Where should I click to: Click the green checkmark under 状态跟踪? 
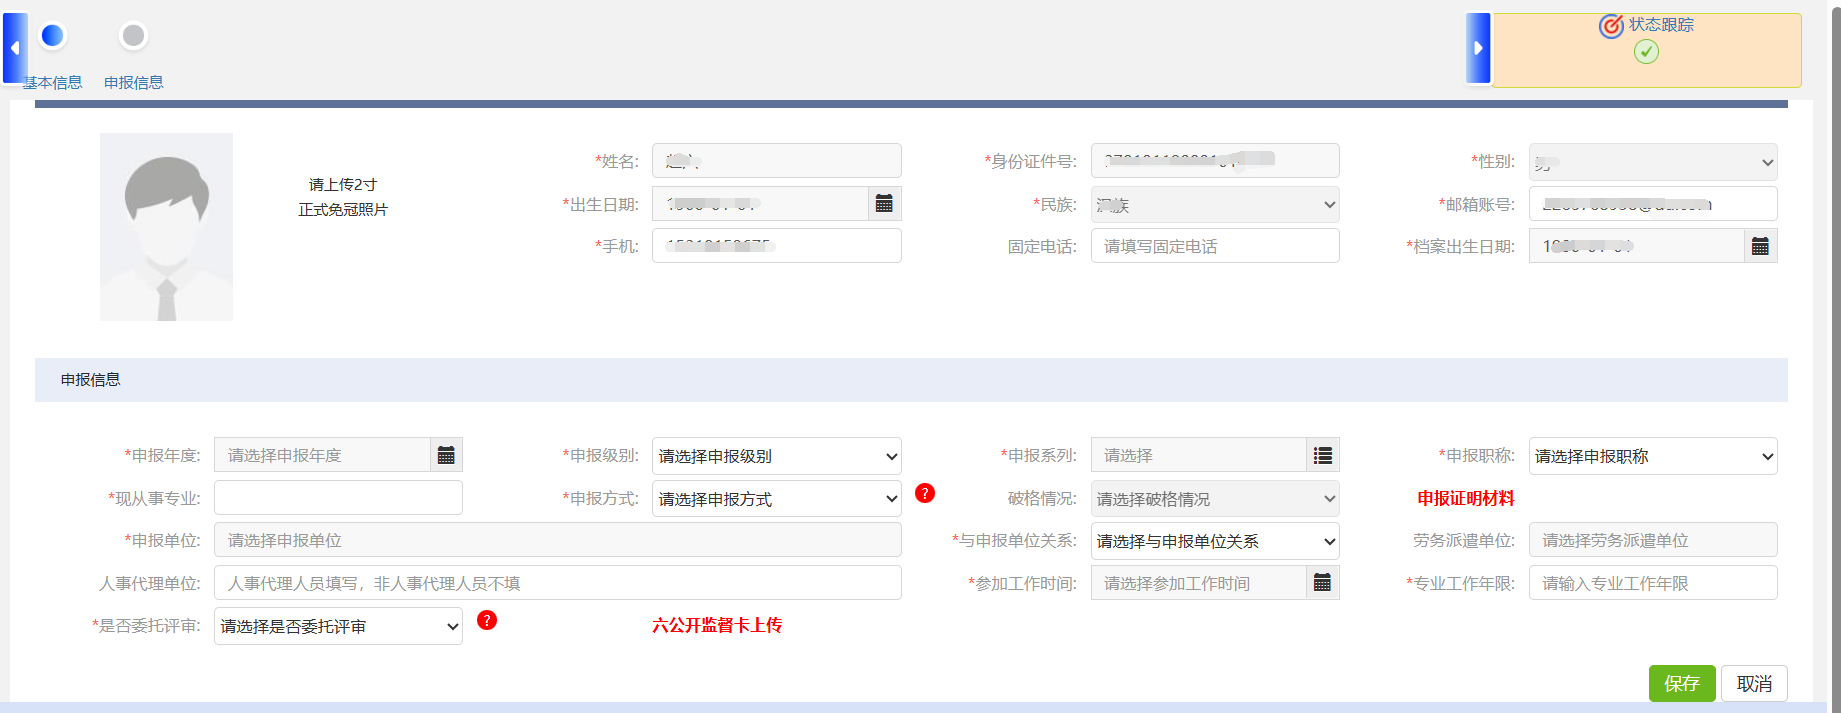pyautogui.click(x=1646, y=52)
